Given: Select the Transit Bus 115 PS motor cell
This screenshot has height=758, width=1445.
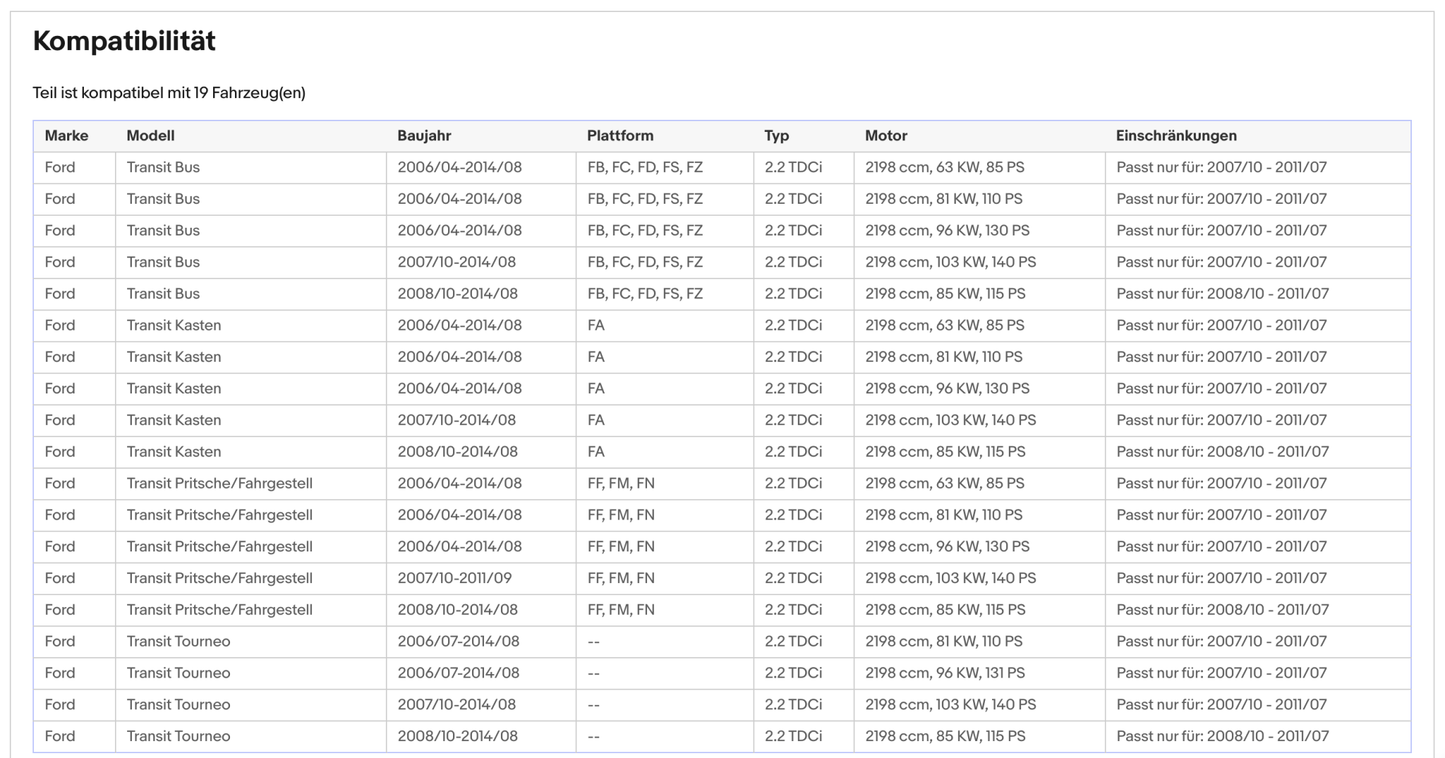Looking at the screenshot, I should [x=945, y=294].
